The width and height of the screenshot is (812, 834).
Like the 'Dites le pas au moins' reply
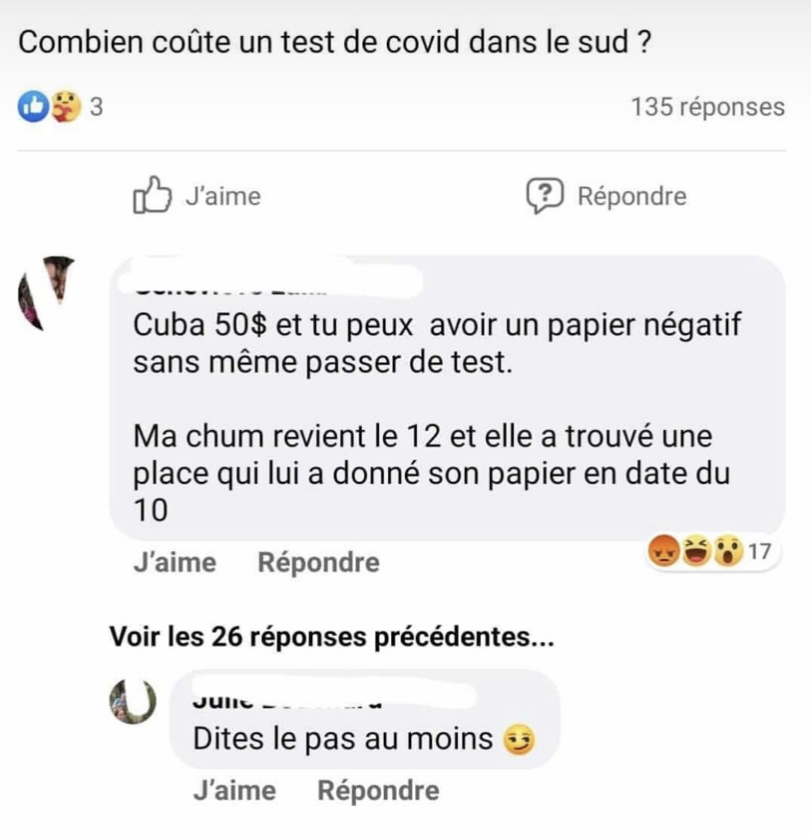pos(235,791)
